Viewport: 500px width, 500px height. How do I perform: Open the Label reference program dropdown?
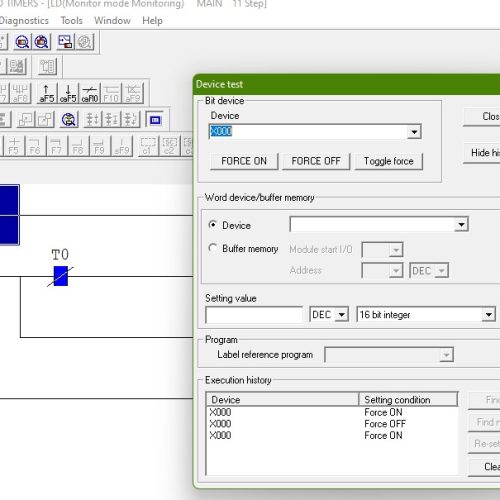(x=447, y=355)
